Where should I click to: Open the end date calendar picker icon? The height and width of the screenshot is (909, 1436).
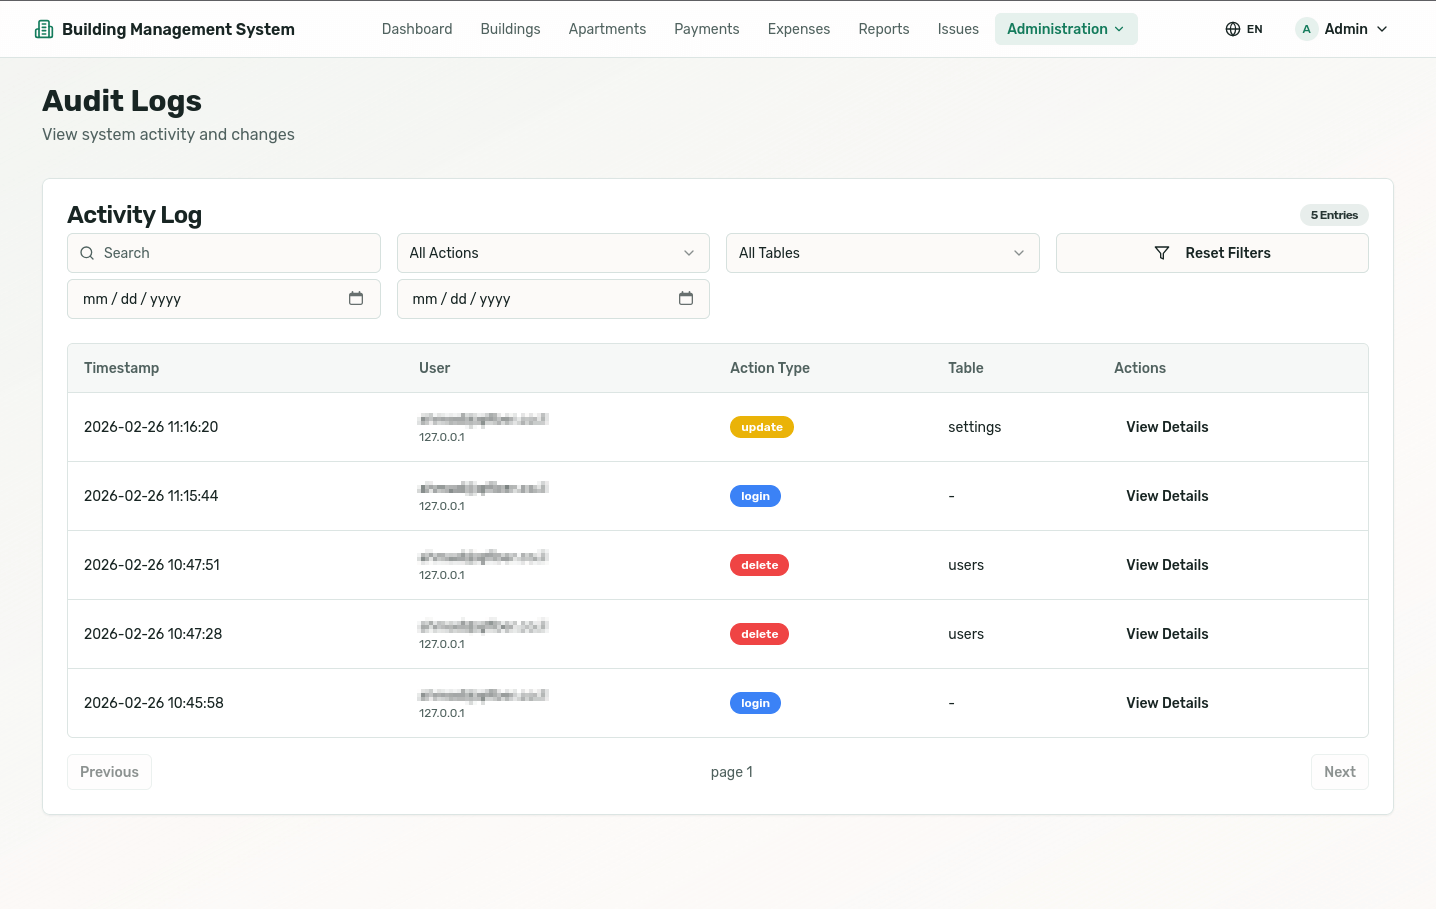[686, 298]
